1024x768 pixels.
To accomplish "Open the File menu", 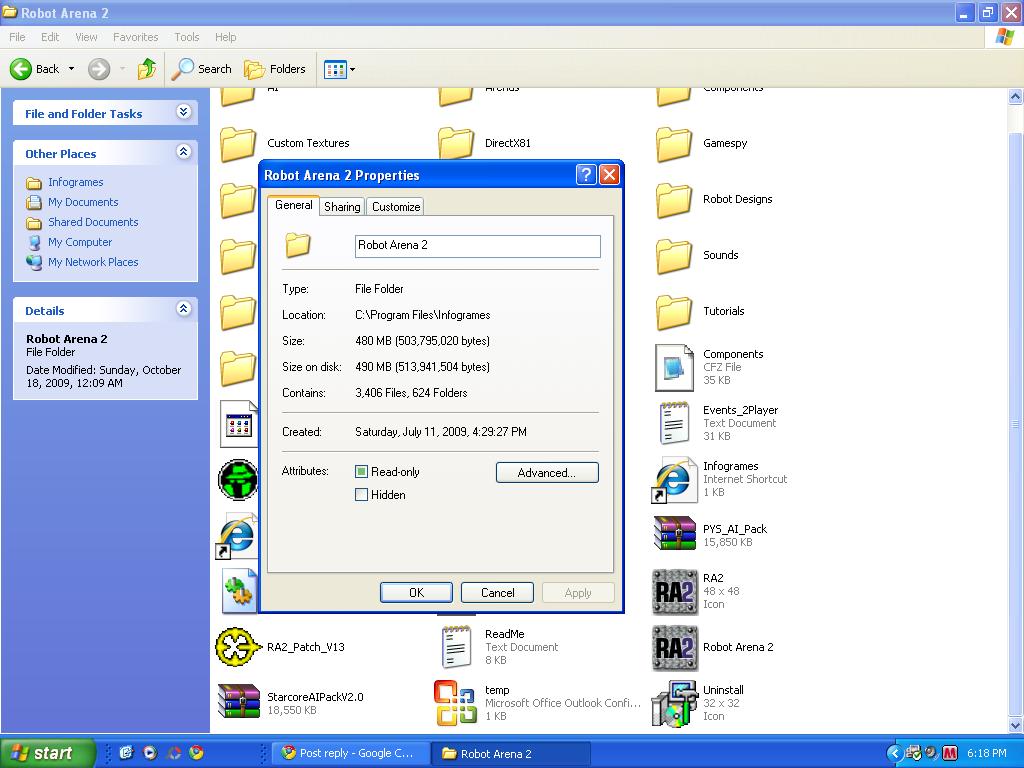I will tap(18, 37).
